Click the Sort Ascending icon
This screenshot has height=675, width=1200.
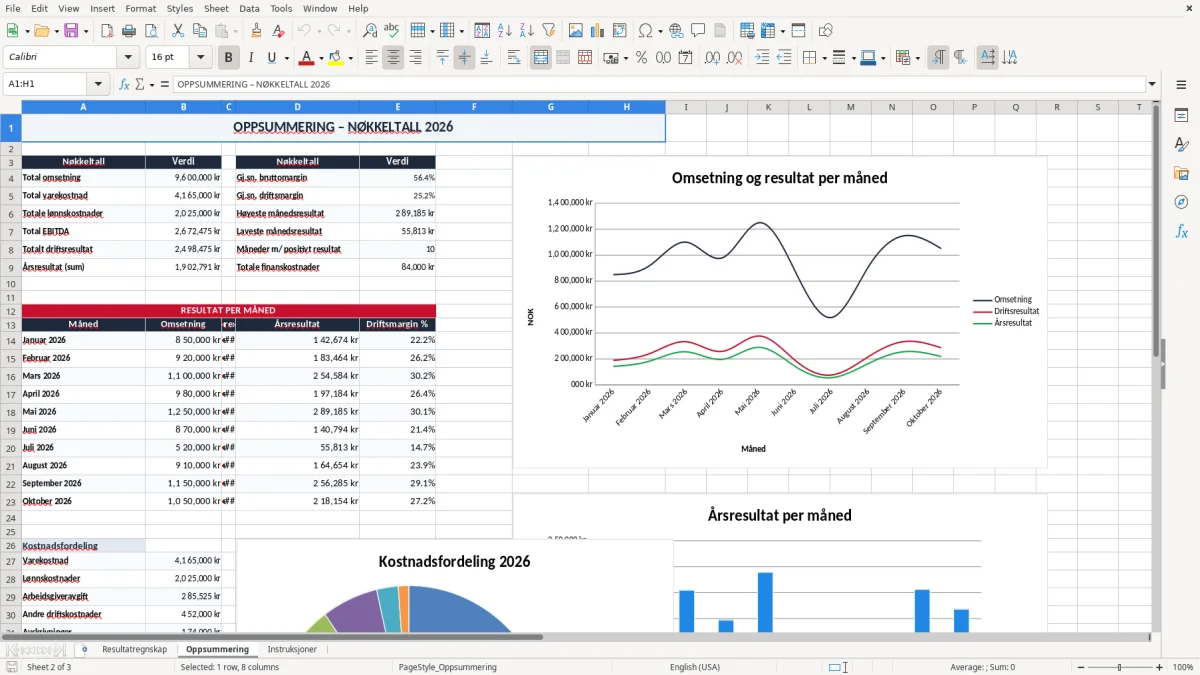click(x=504, y=31)
